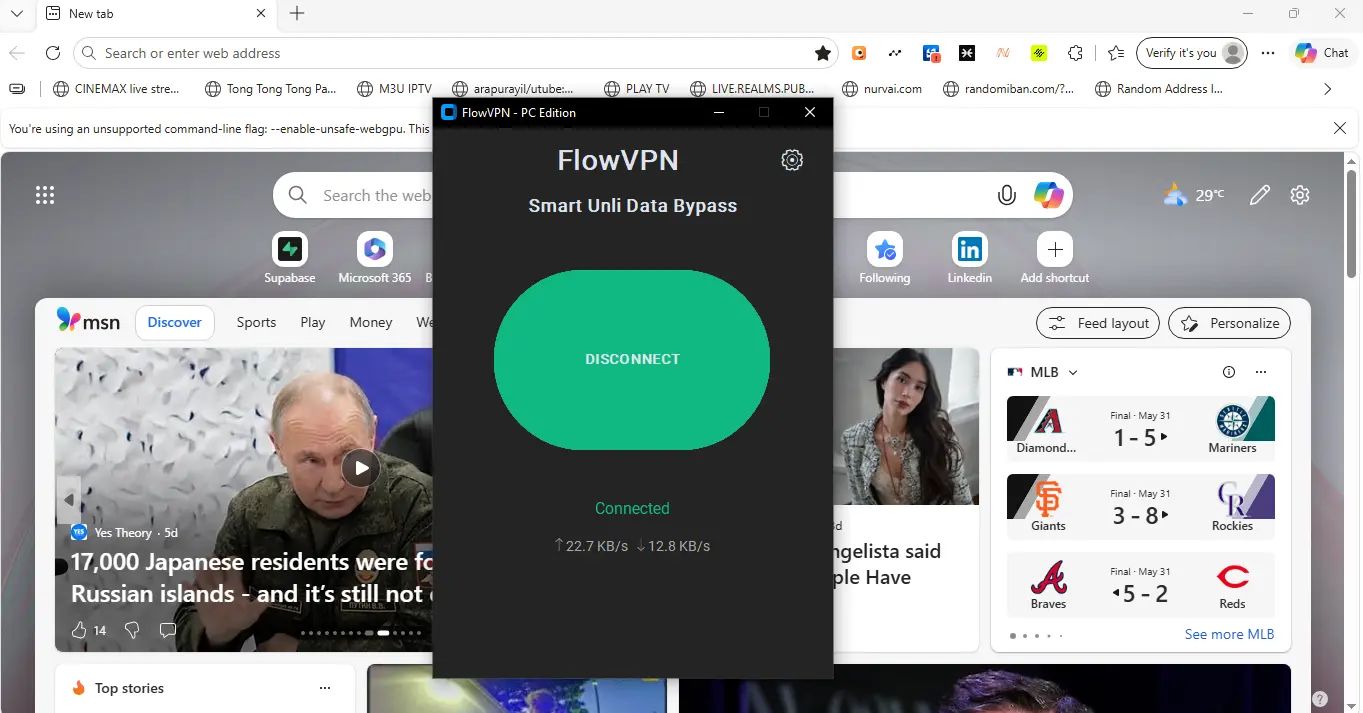Start voice search with the microphone
This screenshot has width=1363, height=713.
pos(1007,196)
